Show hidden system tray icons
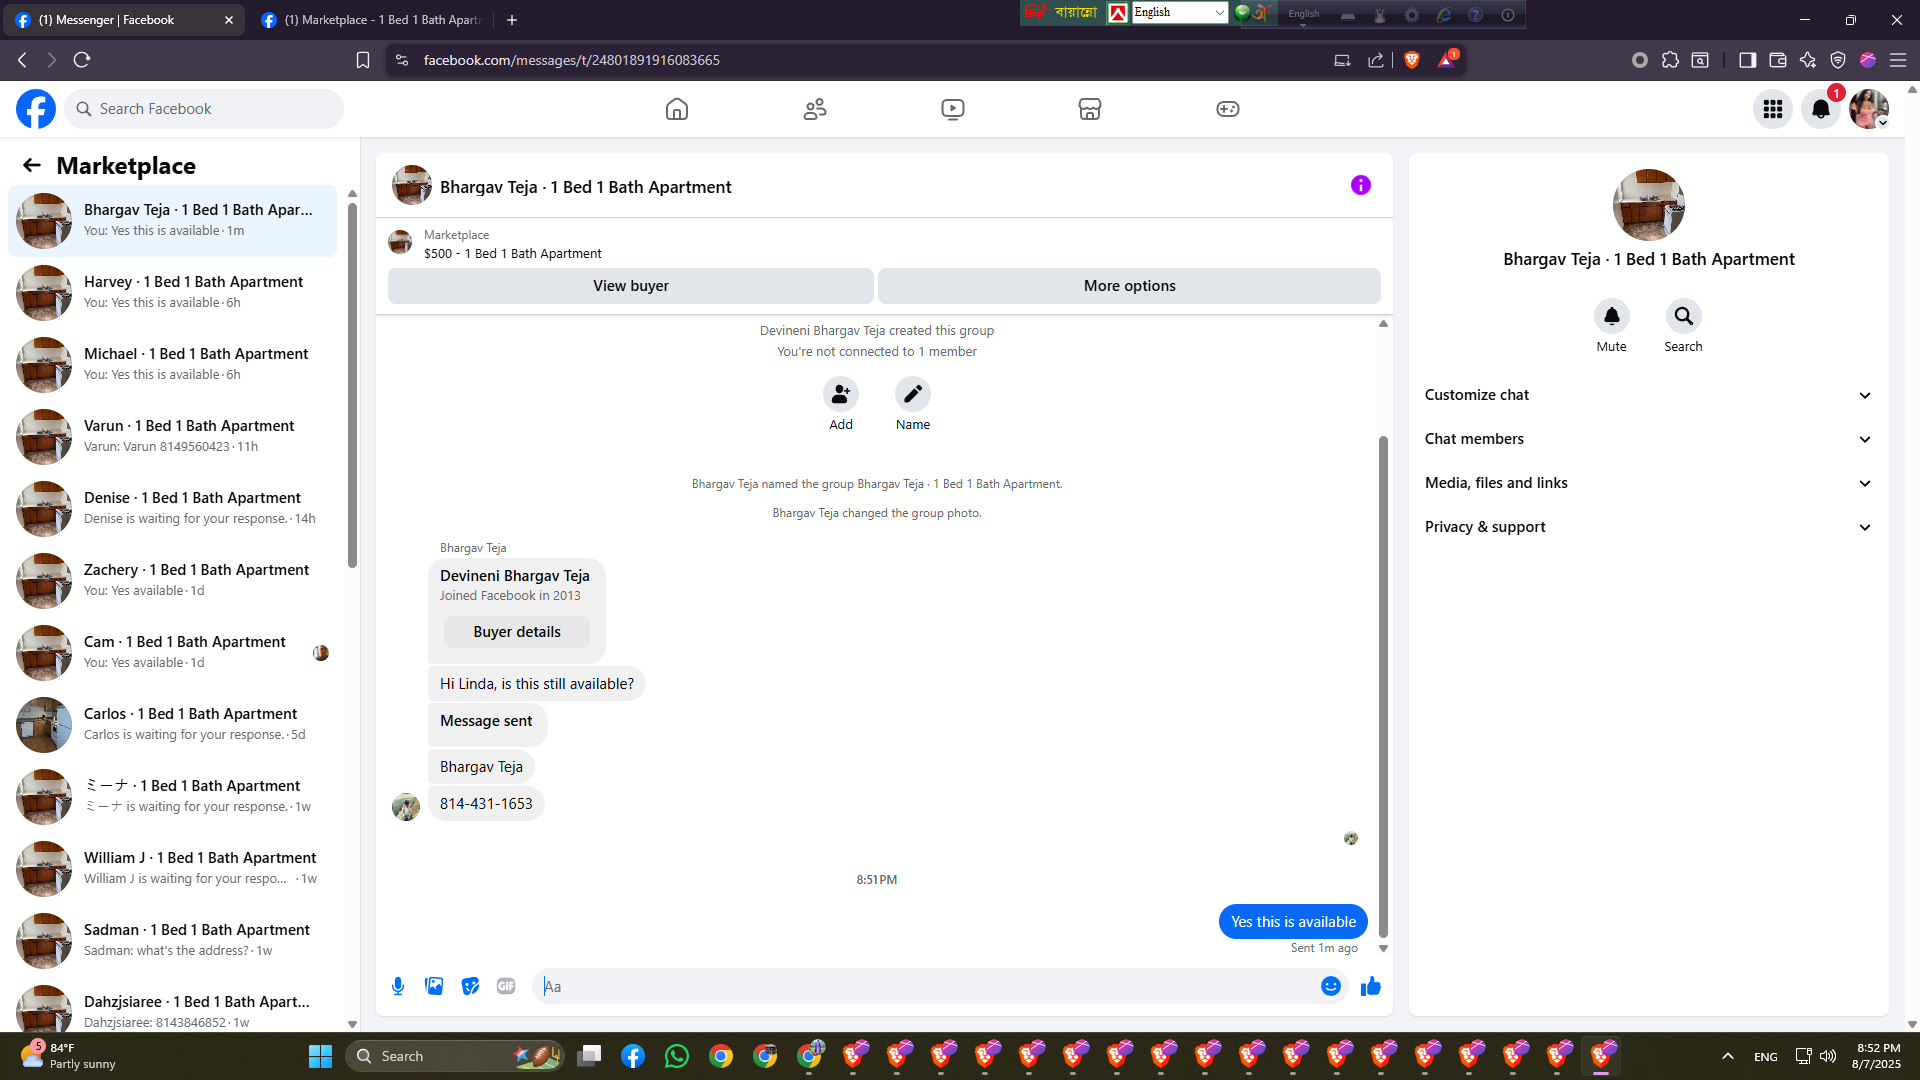The height and width of the screenshot is (1080, 1920). click(x=1728, y=1056)
